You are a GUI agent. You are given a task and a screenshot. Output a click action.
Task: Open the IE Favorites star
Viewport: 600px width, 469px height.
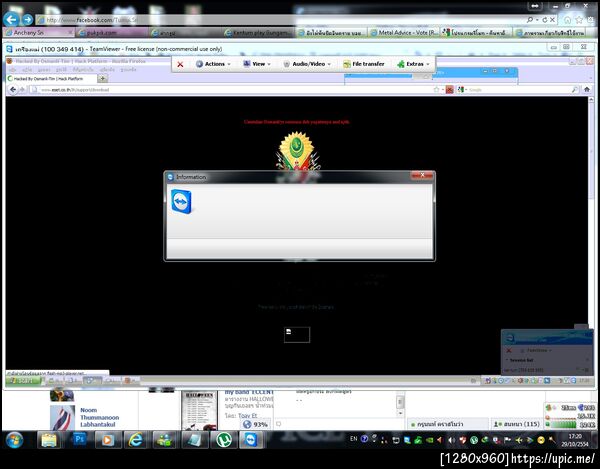pos(579,20)
